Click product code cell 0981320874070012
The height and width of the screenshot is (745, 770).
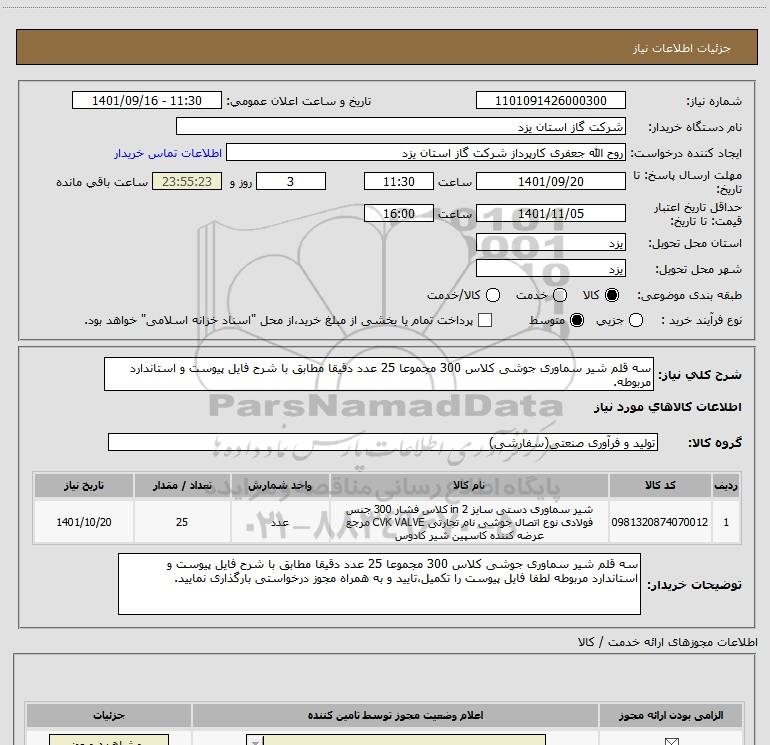click(x=660, y=522)
